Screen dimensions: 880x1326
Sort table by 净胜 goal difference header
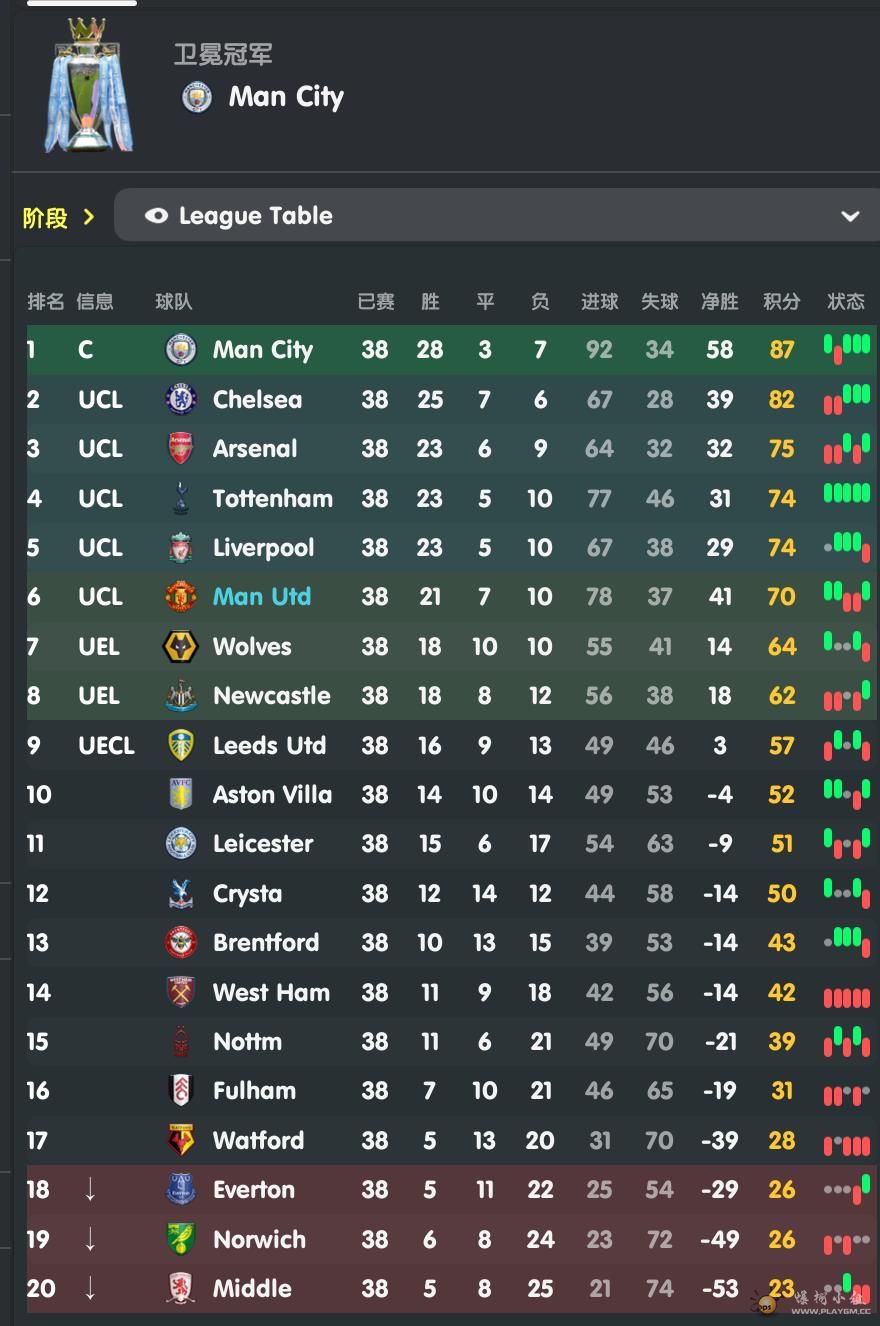720,301
